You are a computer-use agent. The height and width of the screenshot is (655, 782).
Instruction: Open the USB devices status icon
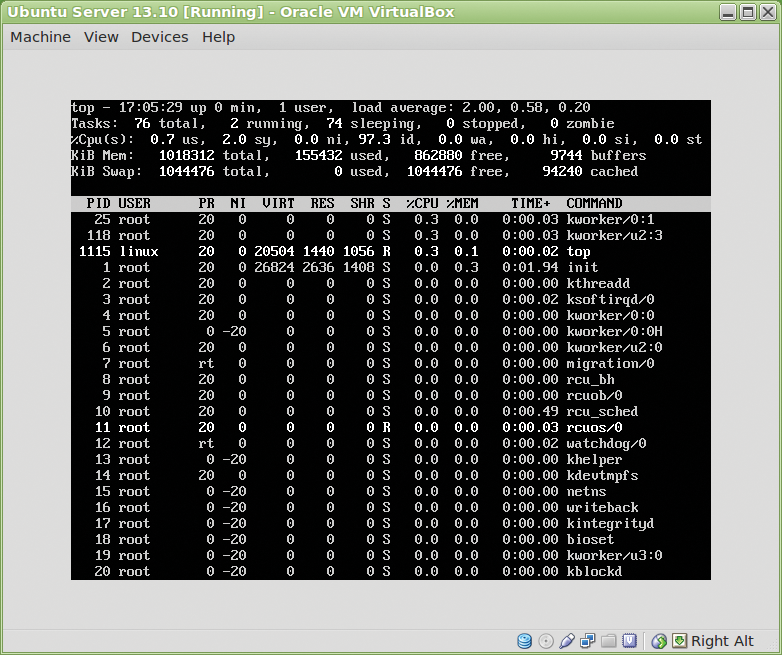[x=567, y=641]
